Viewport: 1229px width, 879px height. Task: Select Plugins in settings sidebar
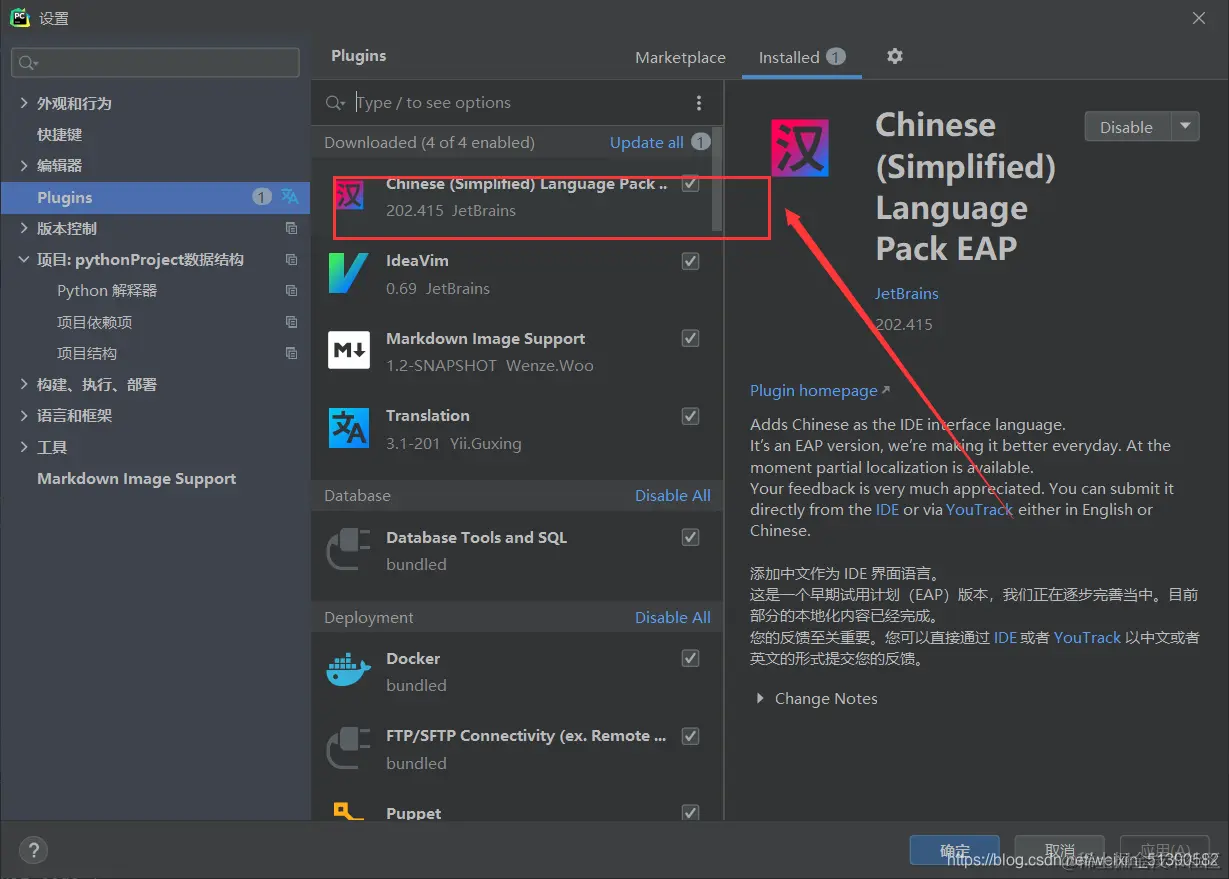click(155, 197)
